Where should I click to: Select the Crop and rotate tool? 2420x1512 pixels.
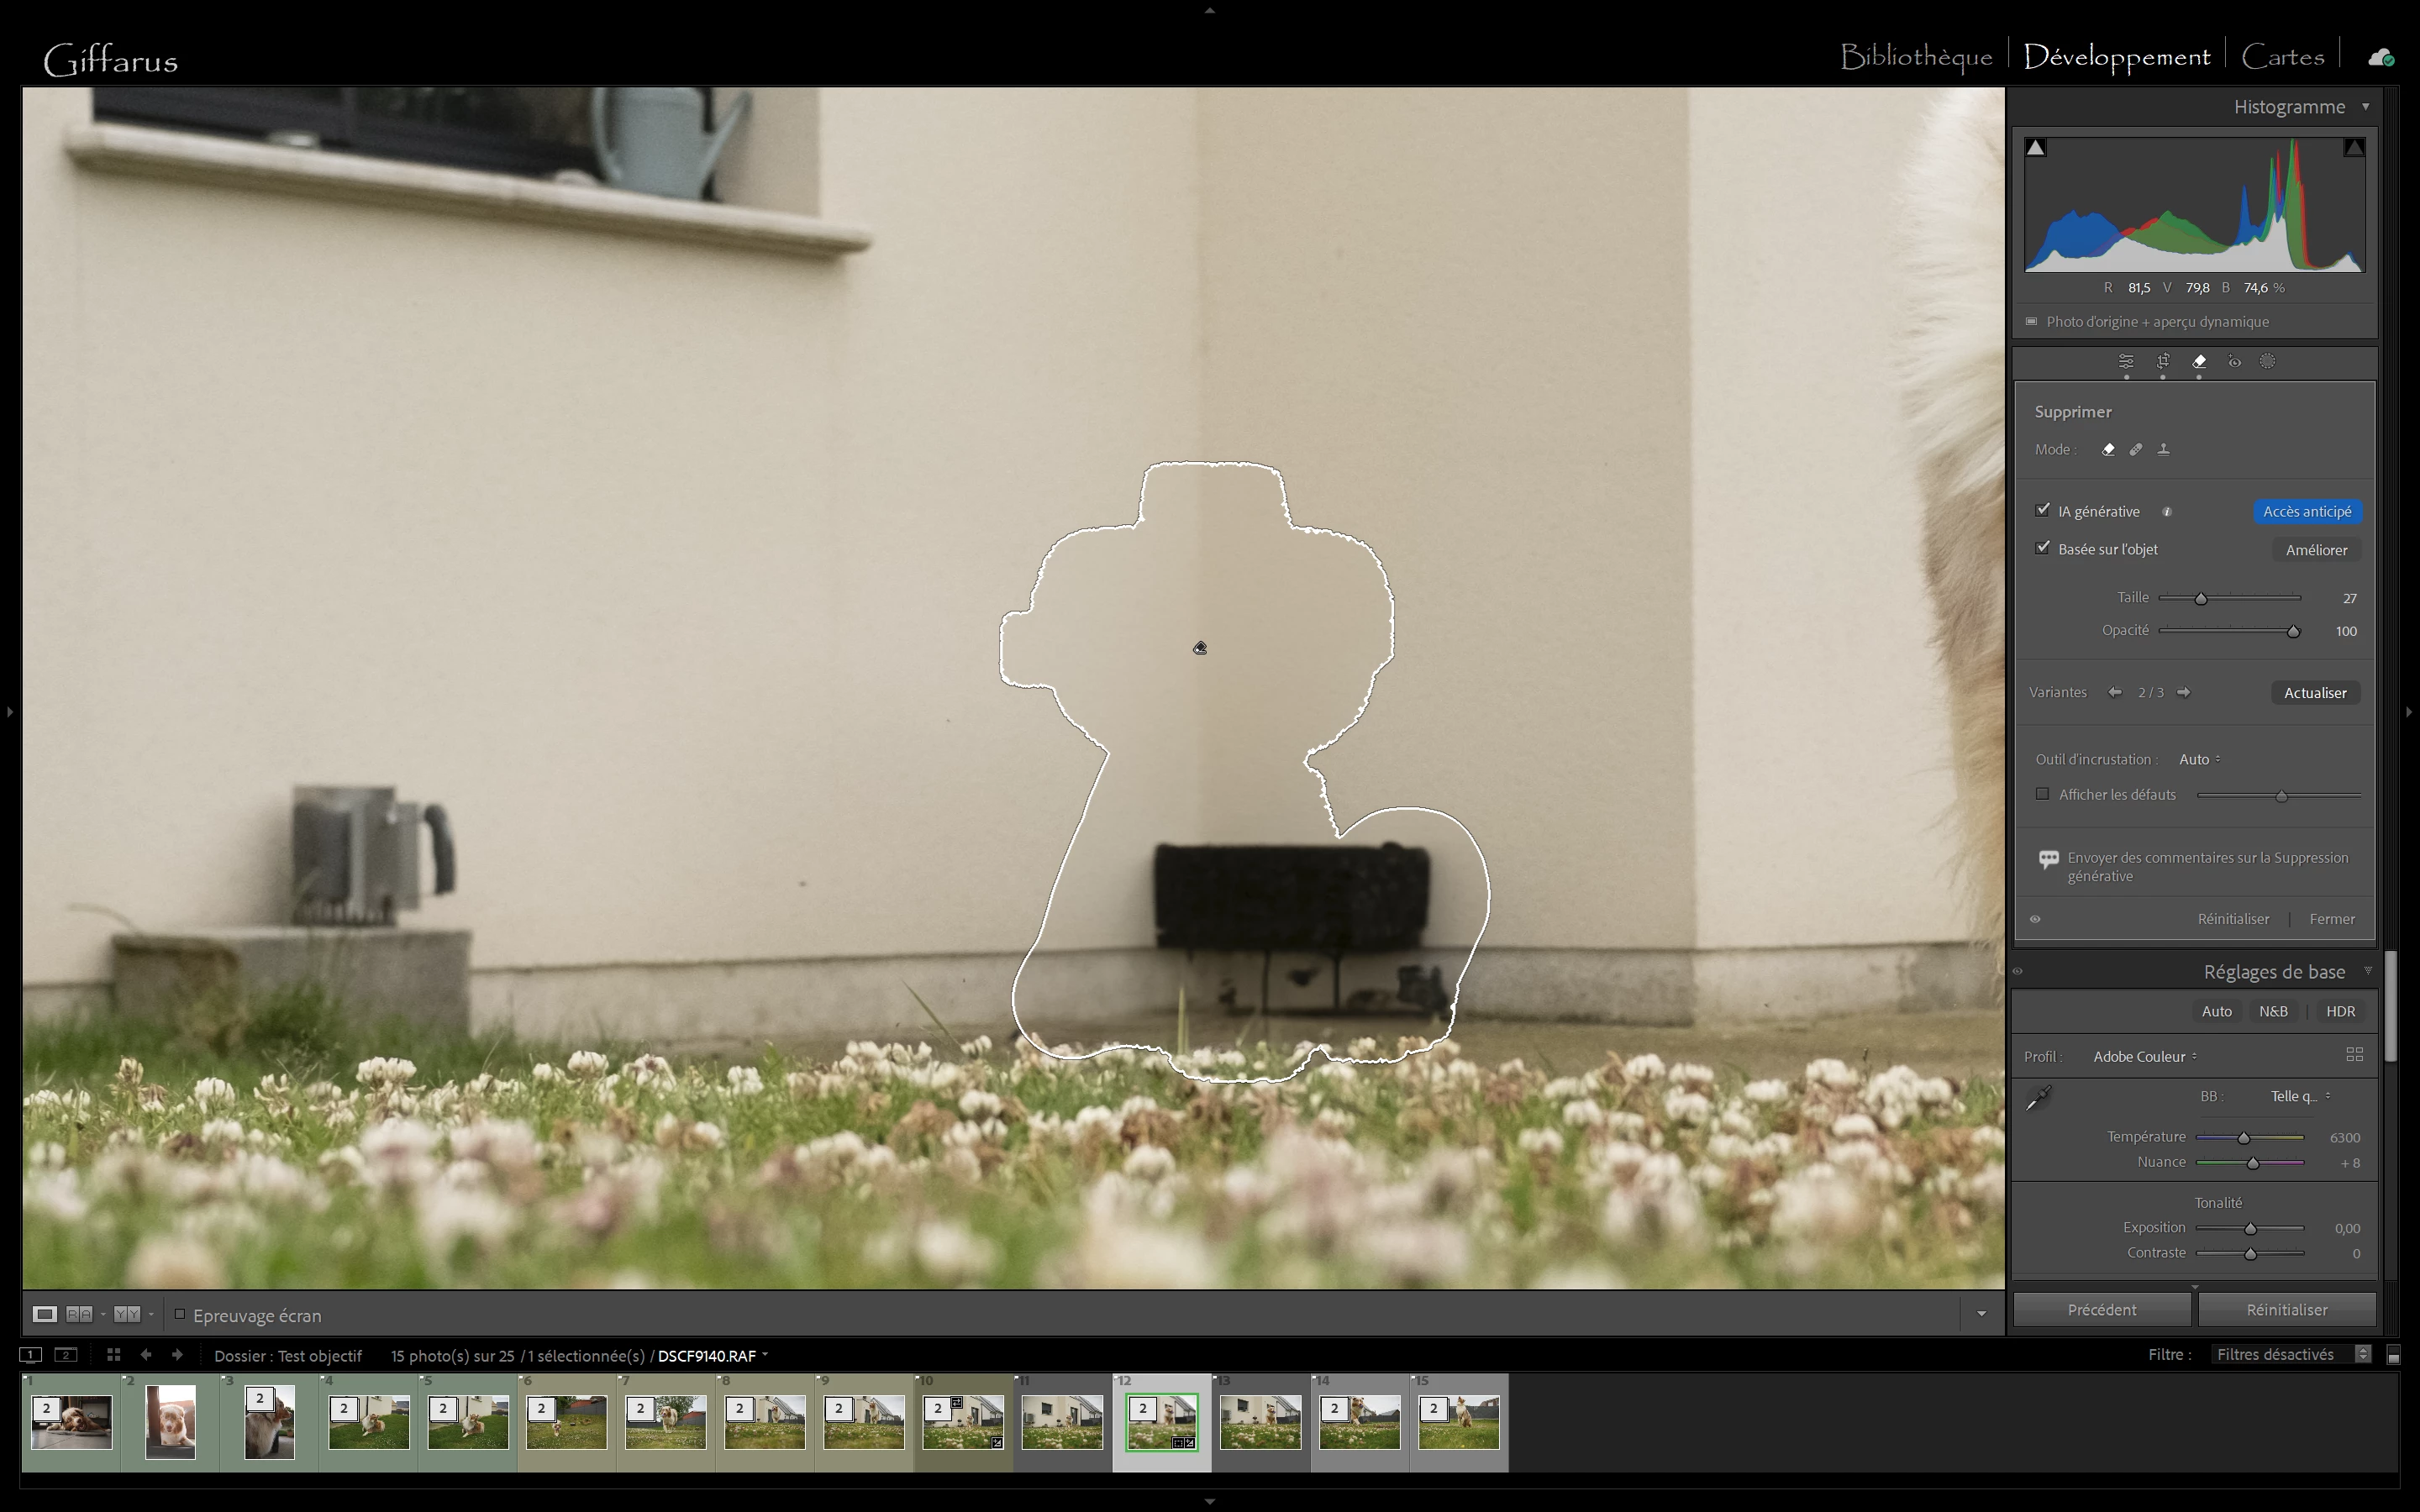[2162, 362]
